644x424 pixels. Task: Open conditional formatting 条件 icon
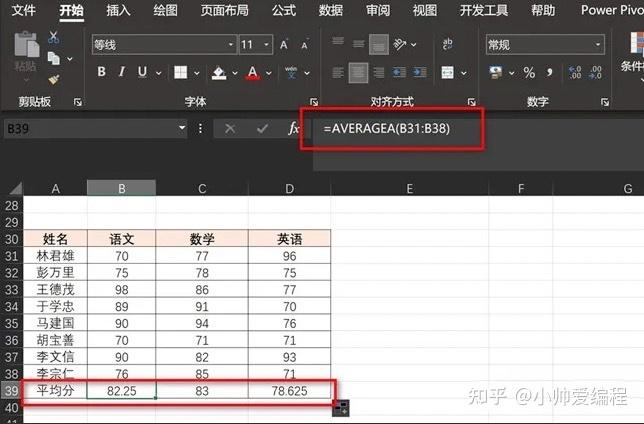[635, 45]
